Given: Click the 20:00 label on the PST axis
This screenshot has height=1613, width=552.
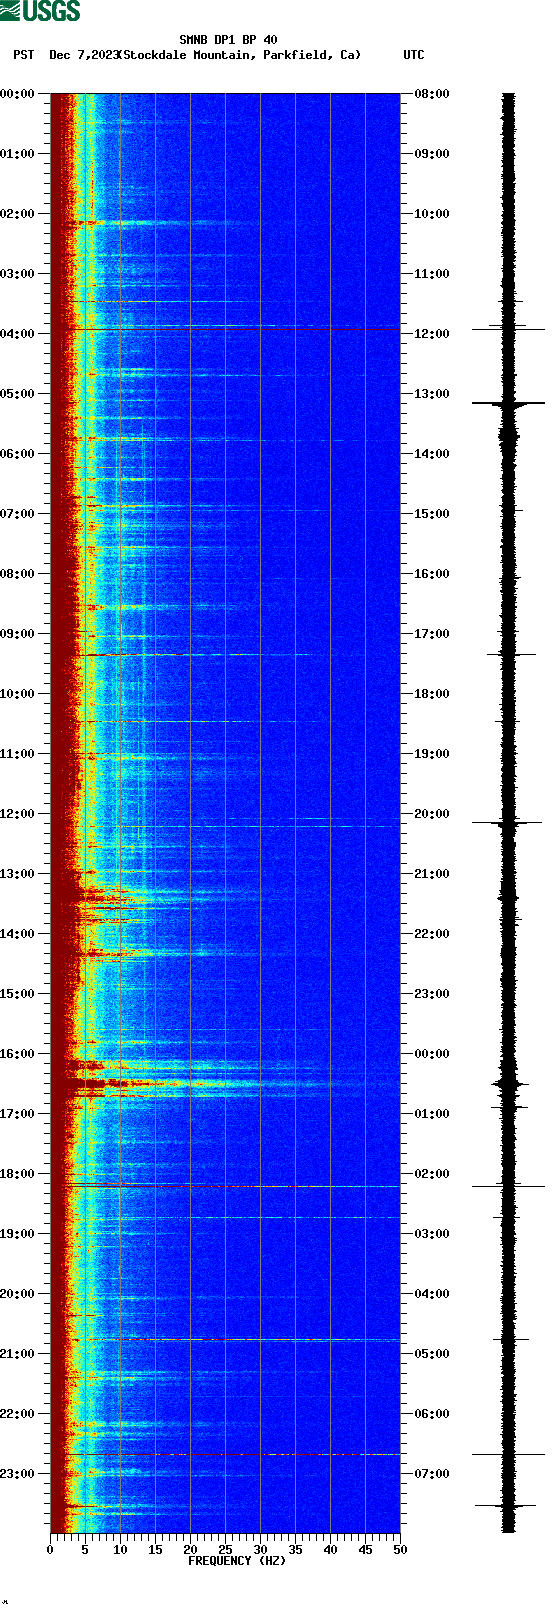Looking at the screenshot, I should click(x=18, y=1294).
